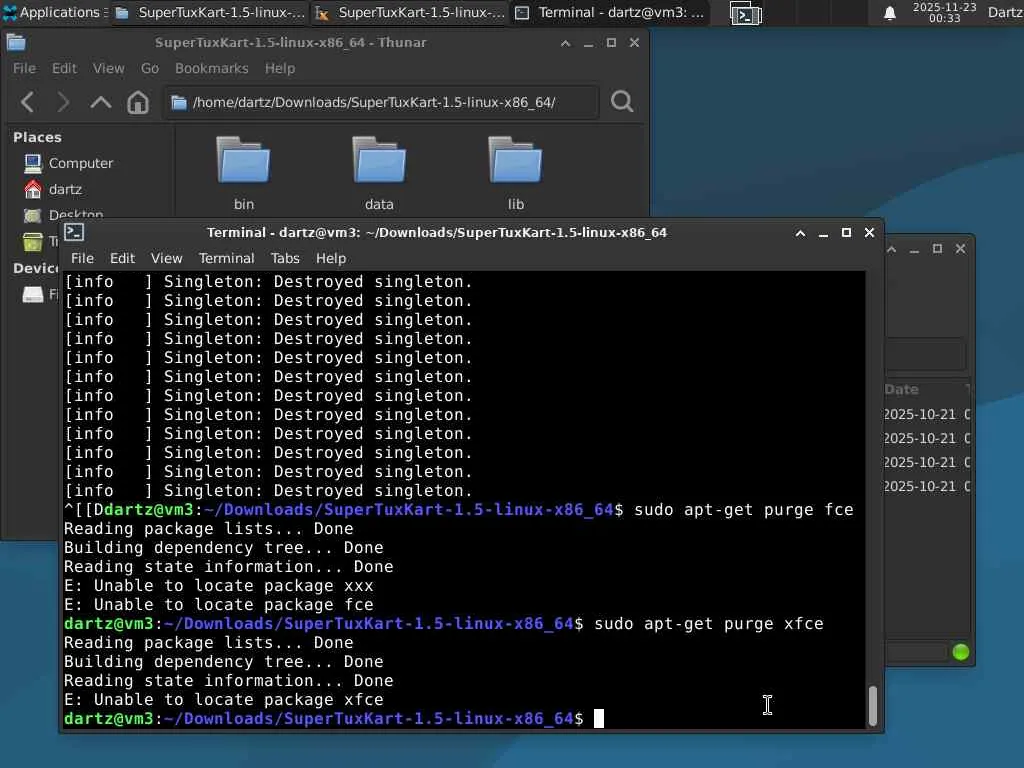The image size is (1024, 768).
Task: Click the Thunar location path field
Action: [x=380, y=103]
